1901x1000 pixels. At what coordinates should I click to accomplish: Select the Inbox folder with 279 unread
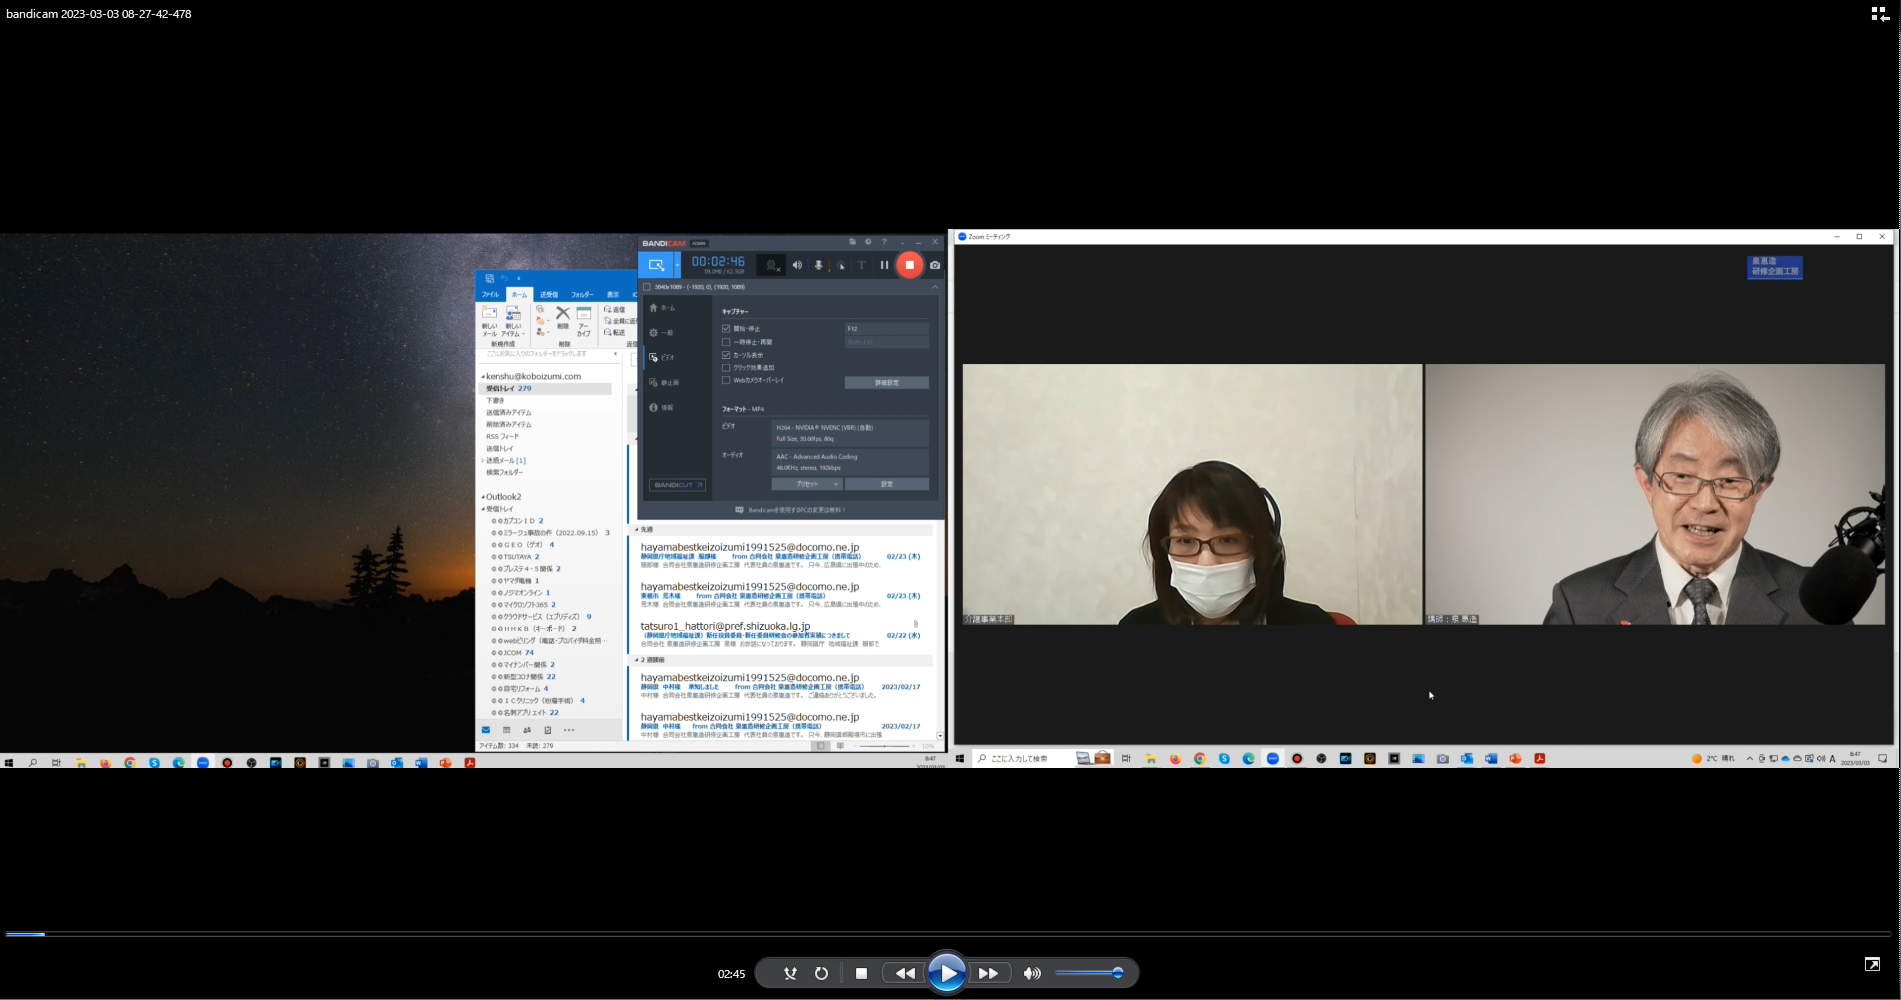545,389
